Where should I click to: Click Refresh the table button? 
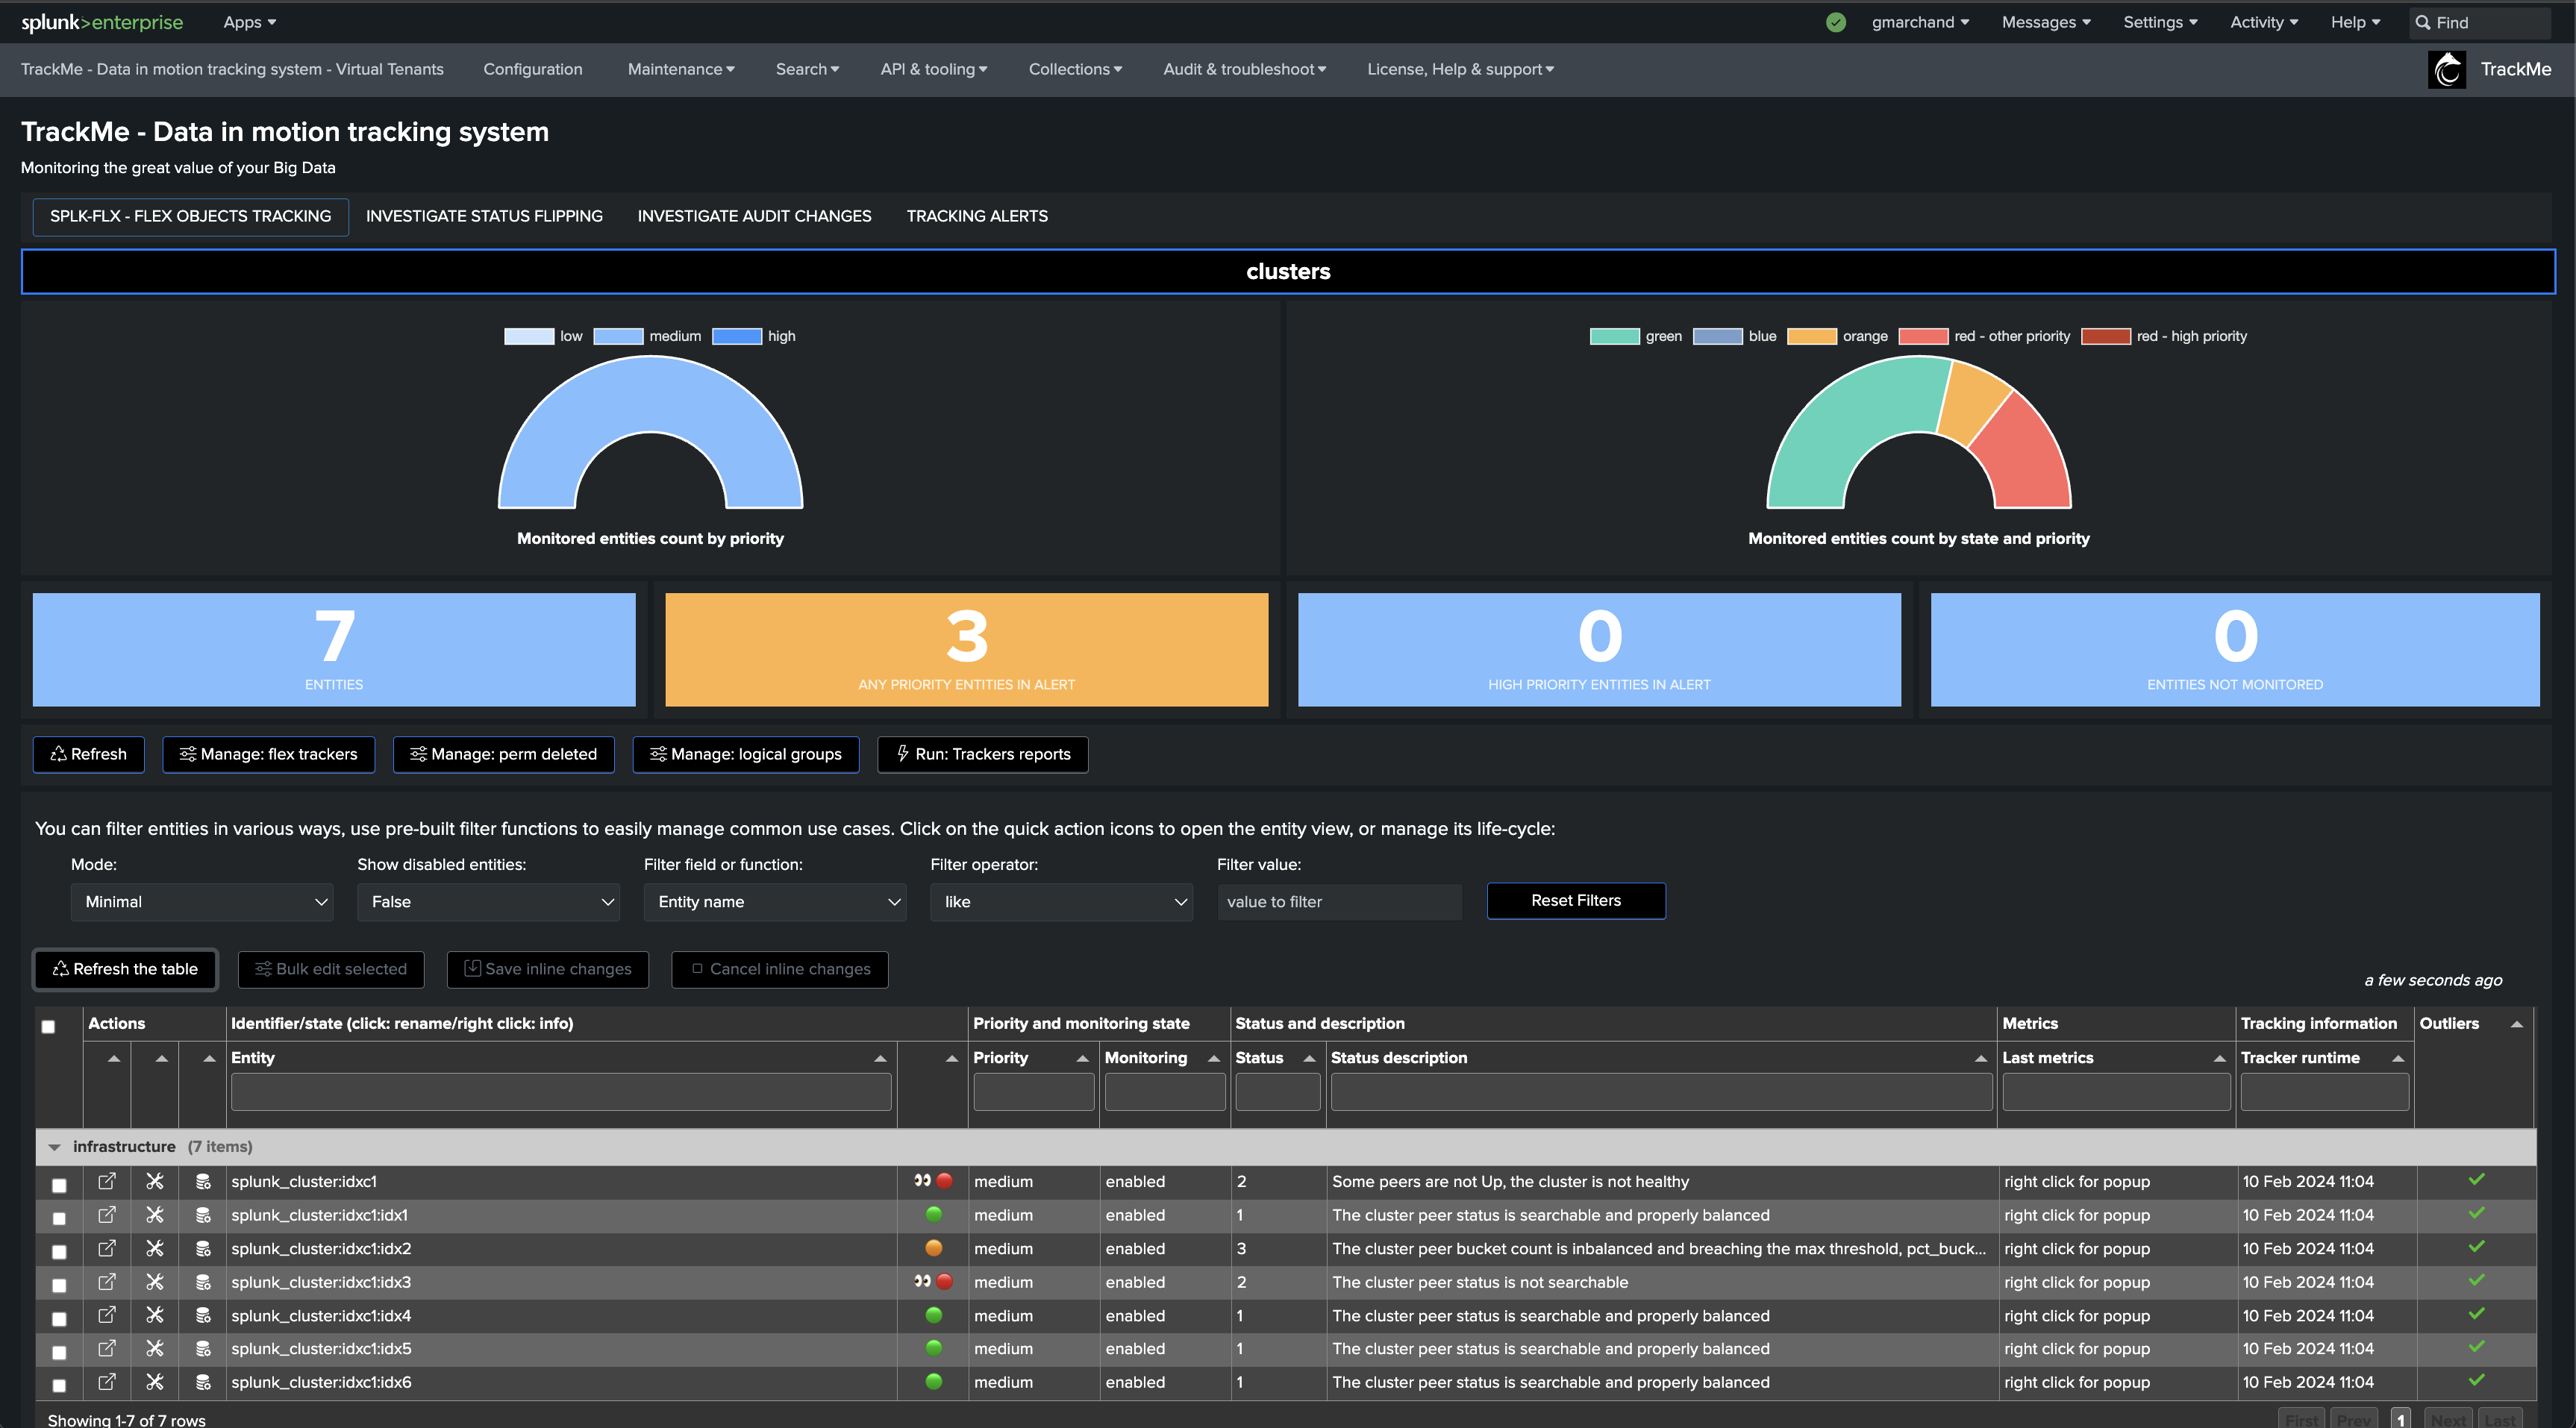pyautogui.click(x=125, y=969)
